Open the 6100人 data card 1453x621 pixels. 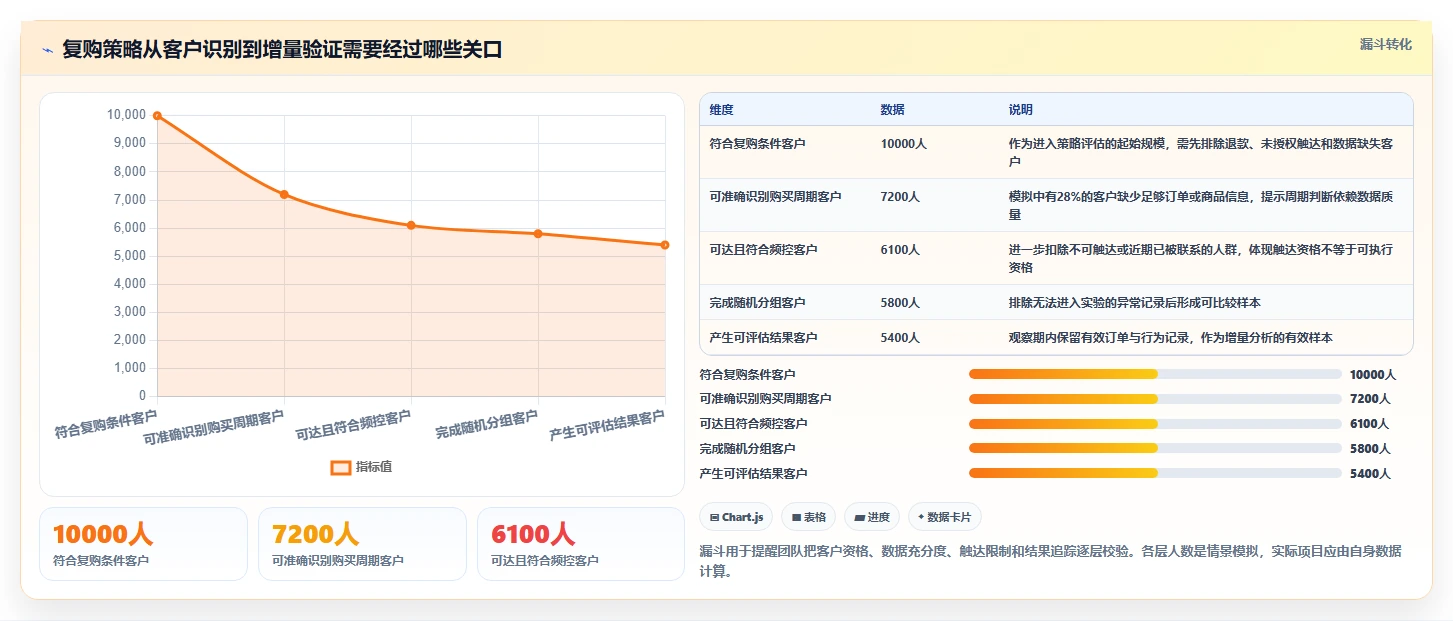point(581,544)
